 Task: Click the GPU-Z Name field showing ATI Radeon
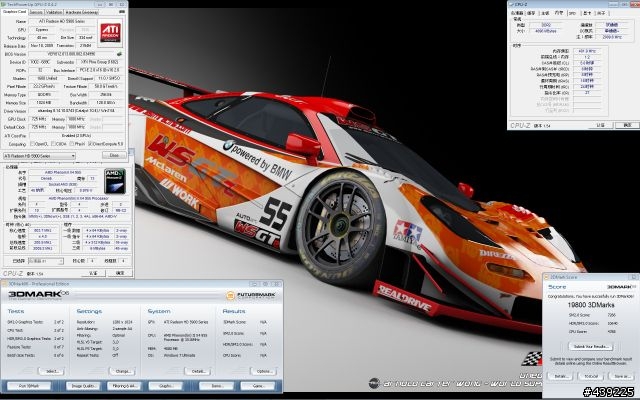[62, 21]
